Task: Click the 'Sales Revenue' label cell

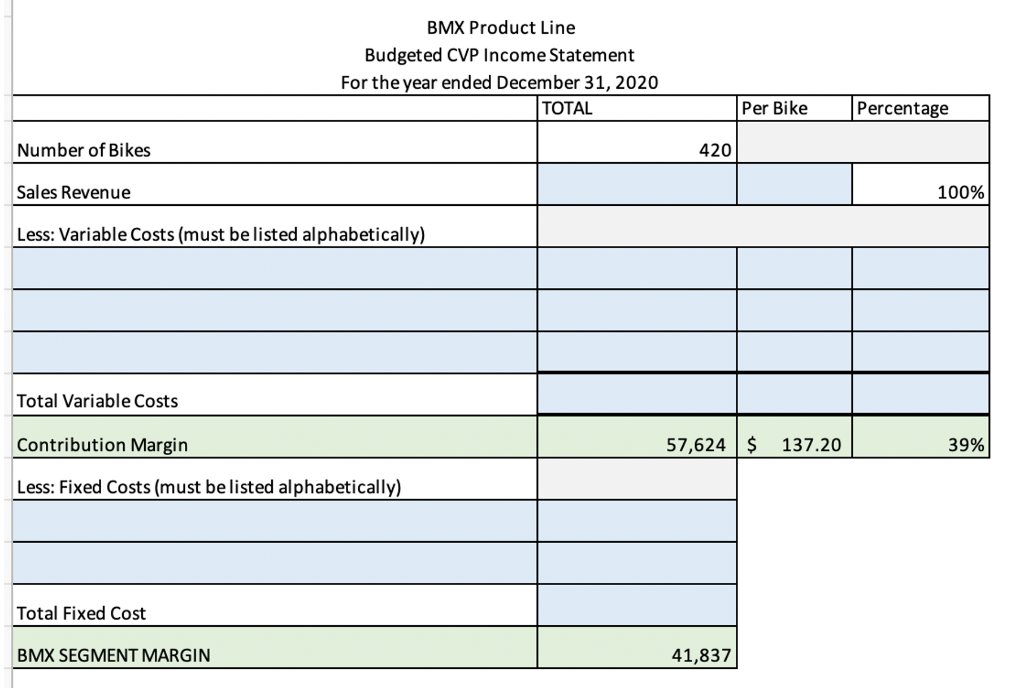Action: pyautogui.click(x=275, y=184)
